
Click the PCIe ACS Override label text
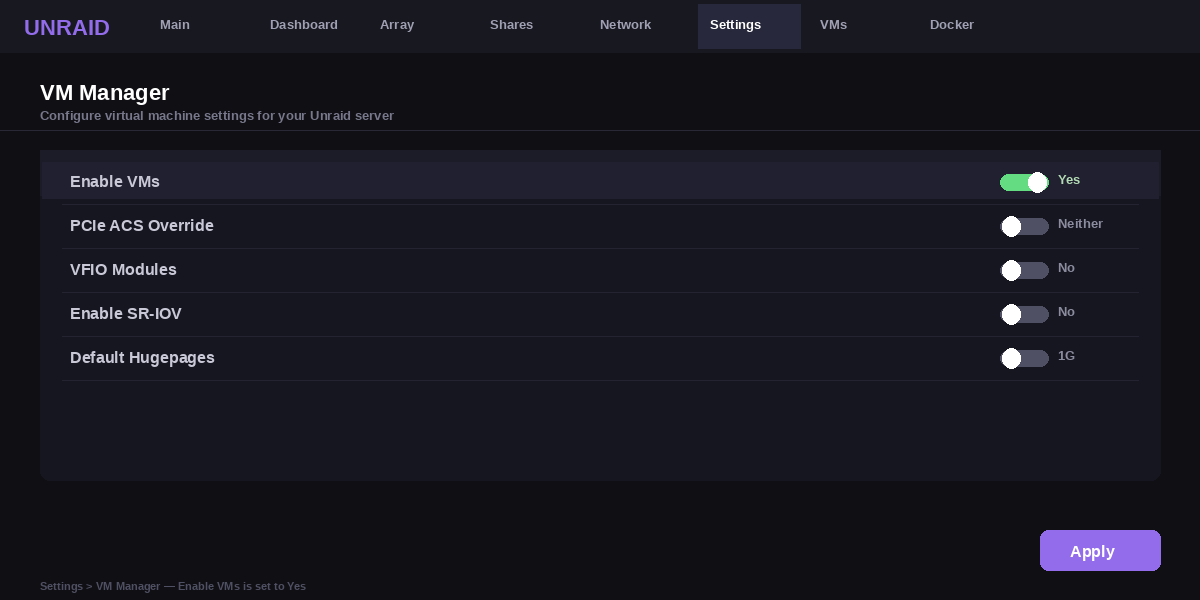point(142,226)
